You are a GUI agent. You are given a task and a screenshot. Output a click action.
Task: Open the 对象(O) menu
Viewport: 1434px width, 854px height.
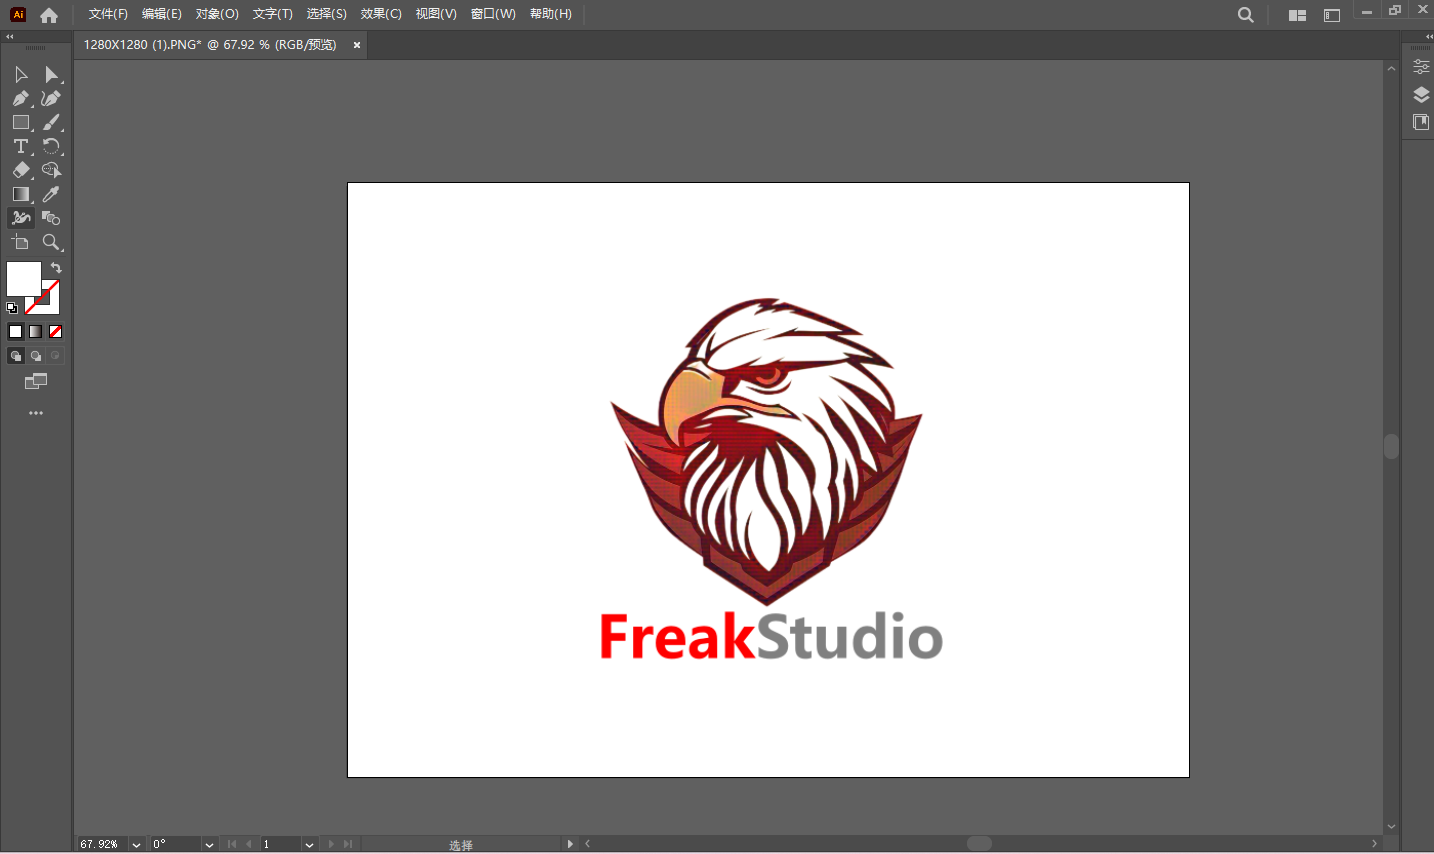[217, 14]
